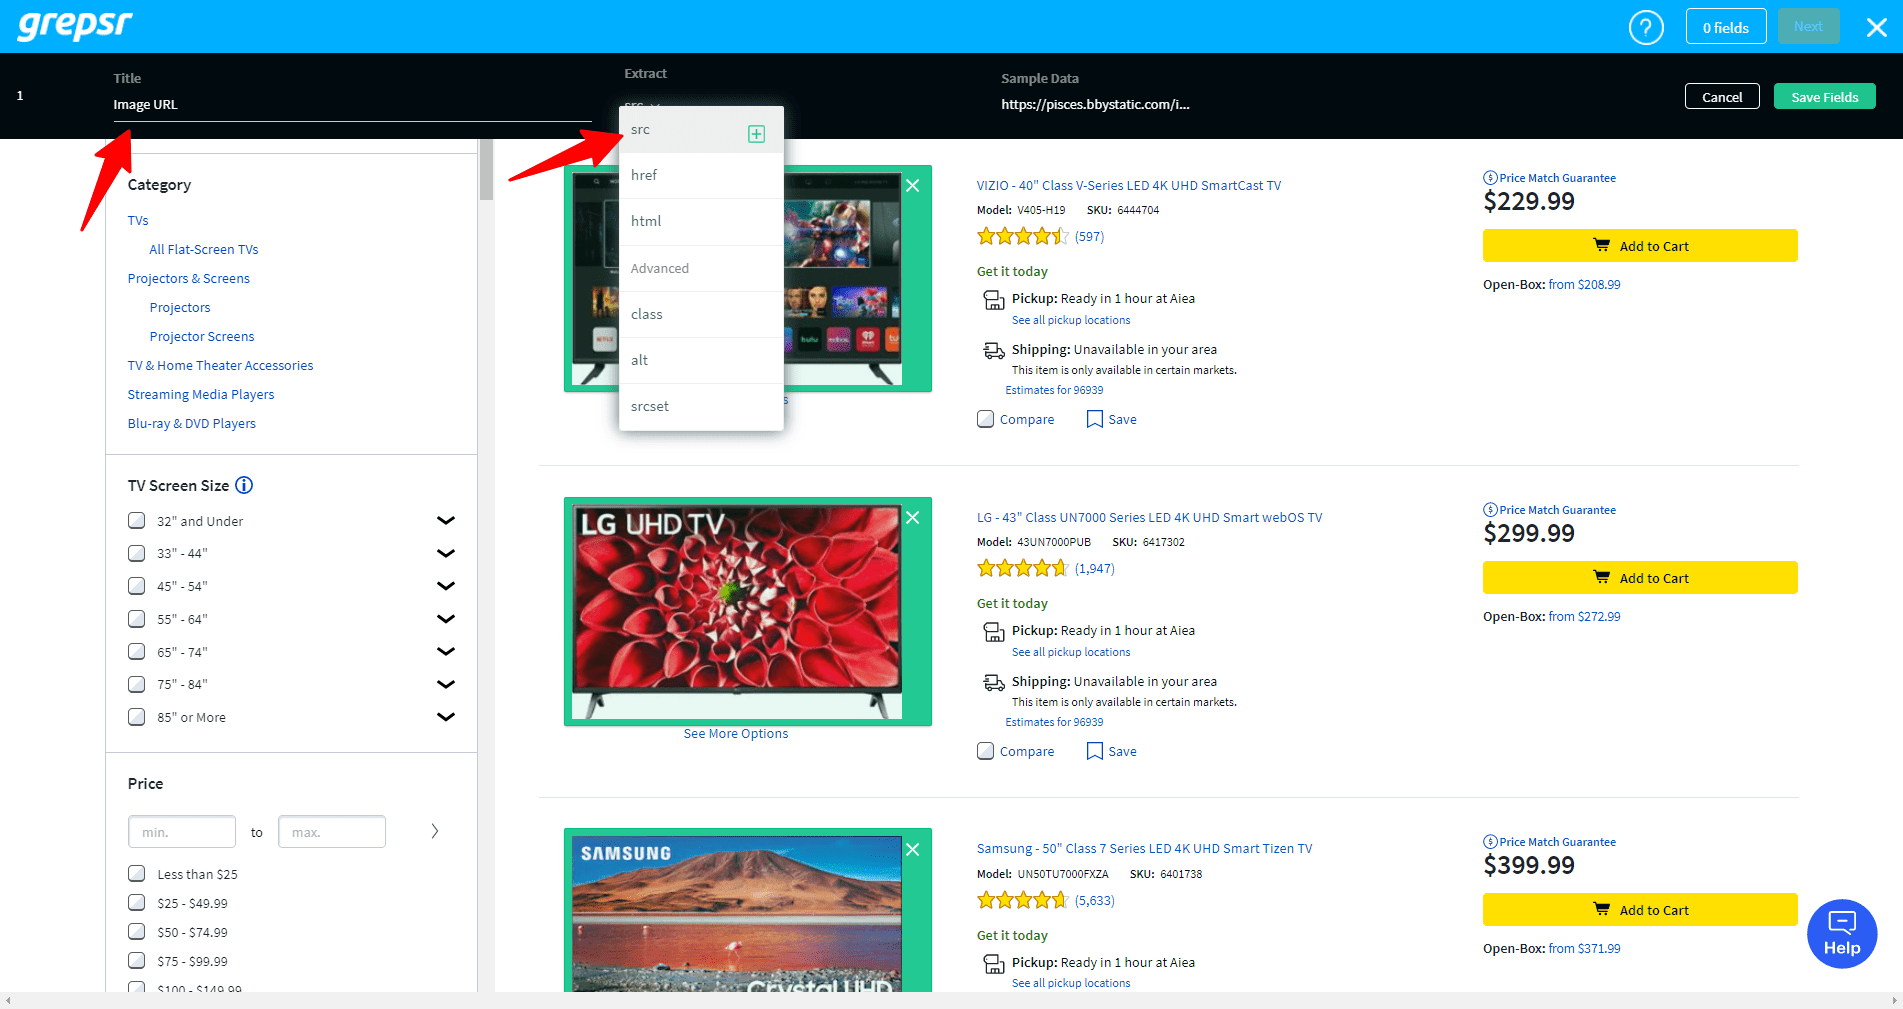Check the 45" - 54" screen size checkbox
Image resolution: width=1903 pixels, height=1009 pixels.
pos(137,586)
